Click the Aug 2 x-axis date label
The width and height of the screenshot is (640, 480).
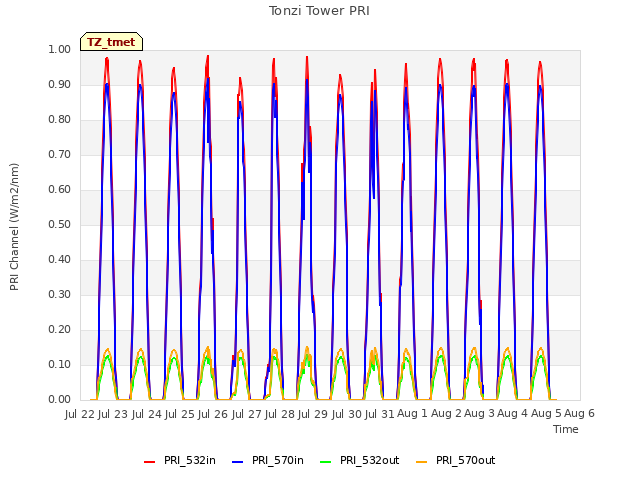tap(447, 414)
